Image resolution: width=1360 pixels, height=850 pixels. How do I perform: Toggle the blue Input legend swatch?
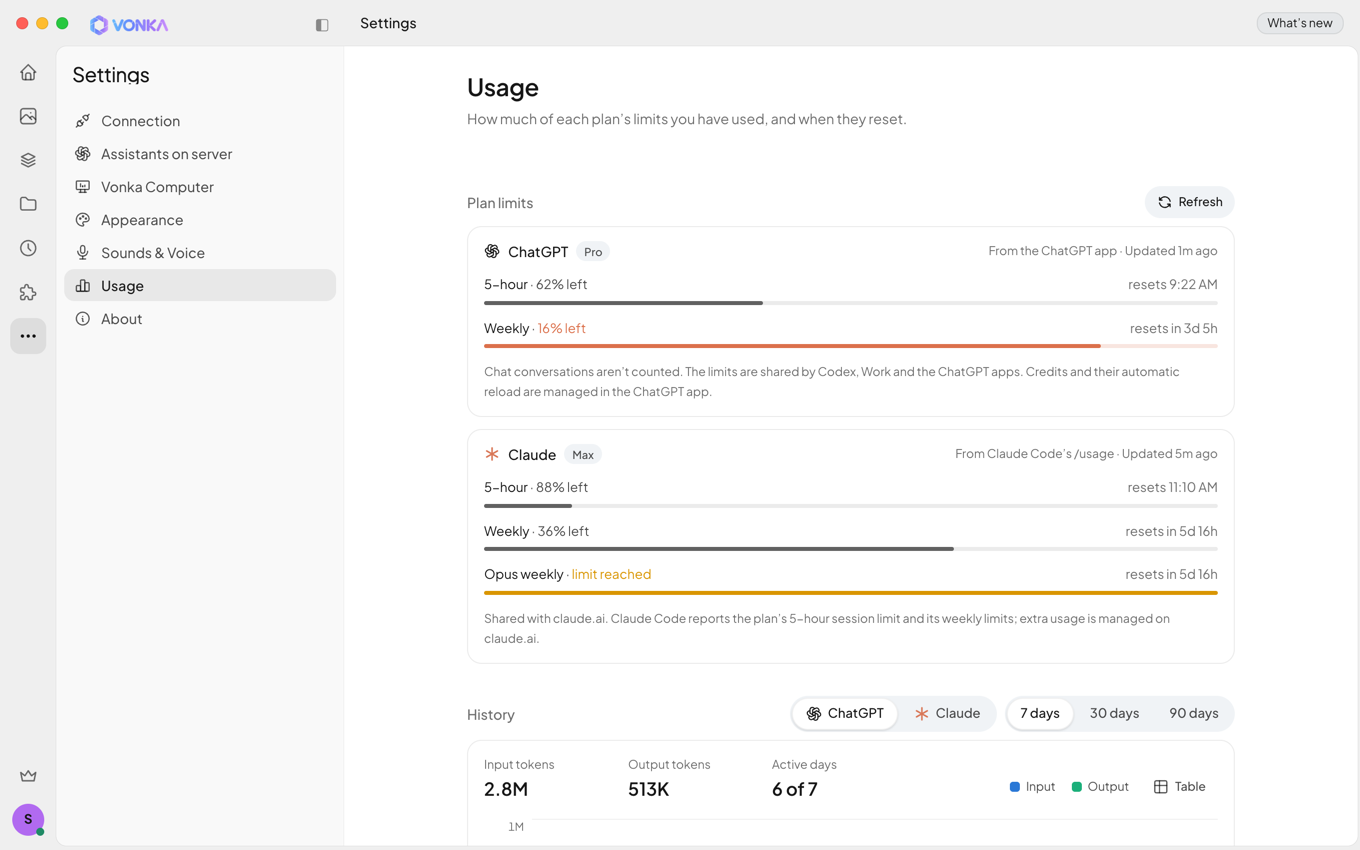pos(1015,787)
